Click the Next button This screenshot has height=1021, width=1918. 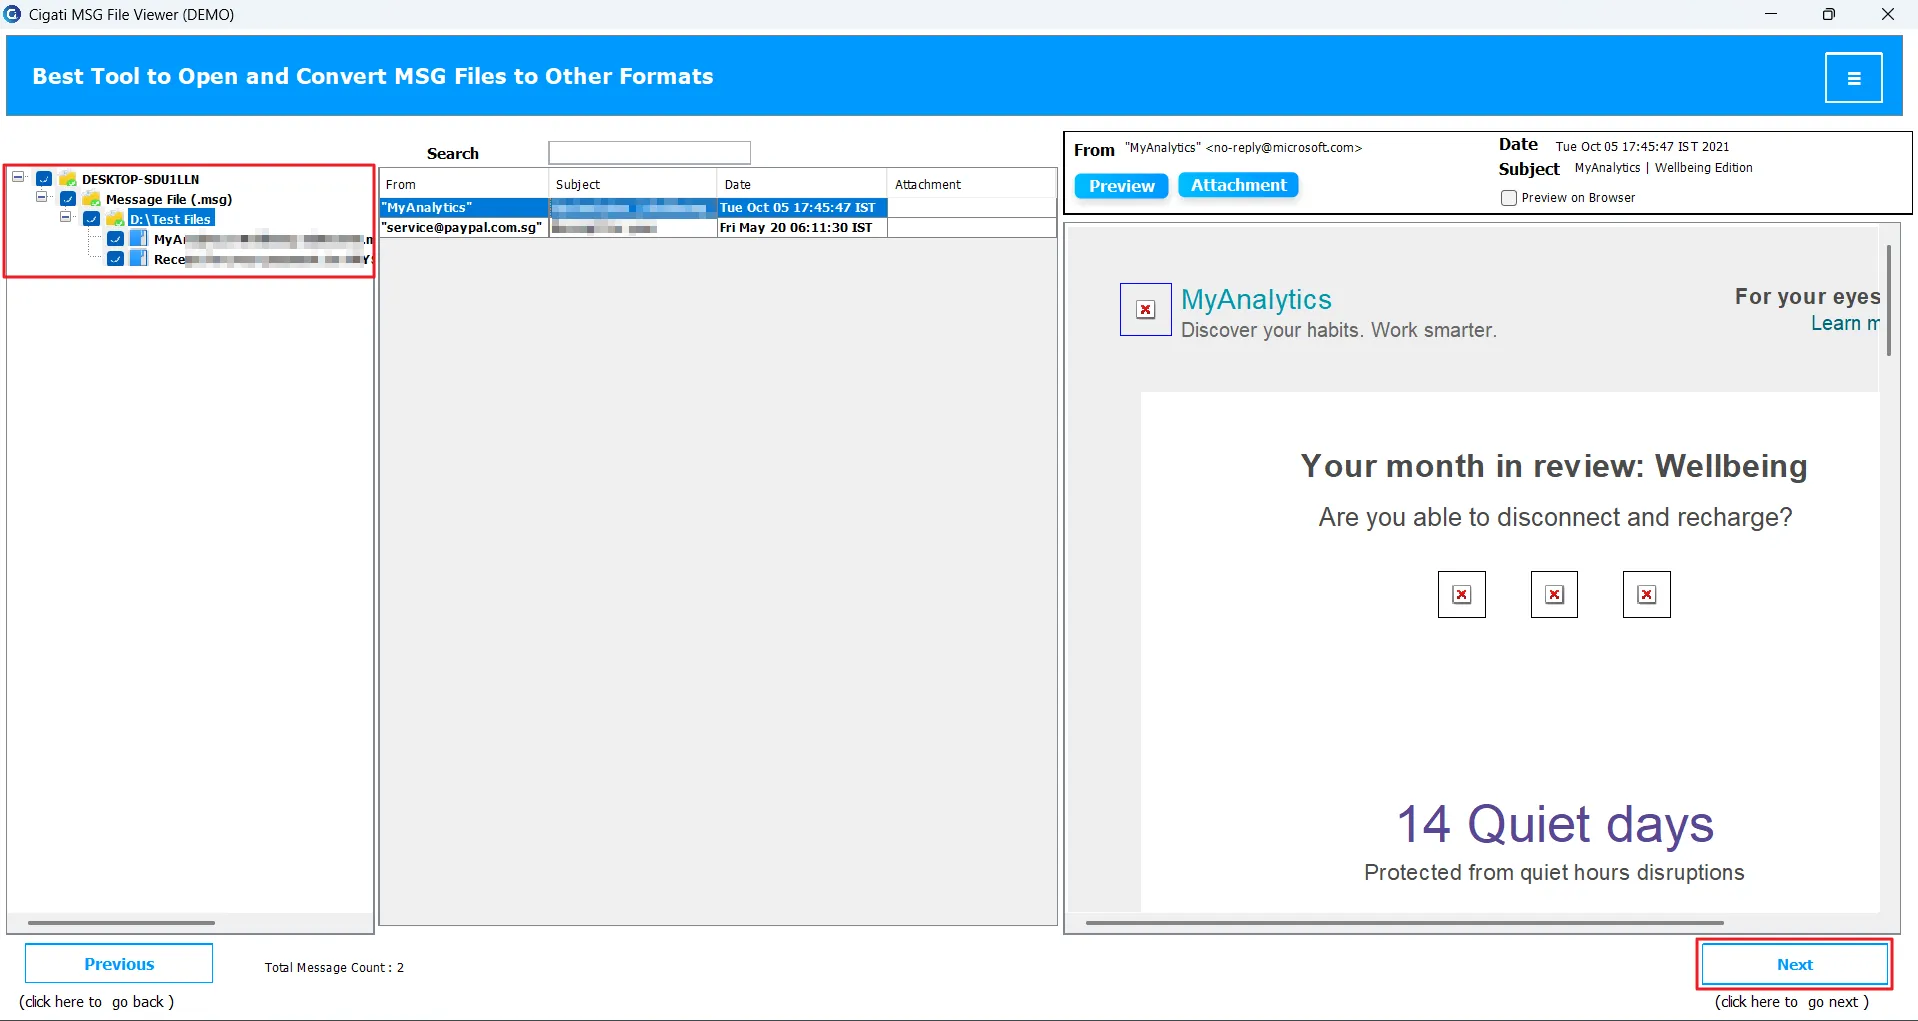pyautogui.click(x=1795, y=964)
